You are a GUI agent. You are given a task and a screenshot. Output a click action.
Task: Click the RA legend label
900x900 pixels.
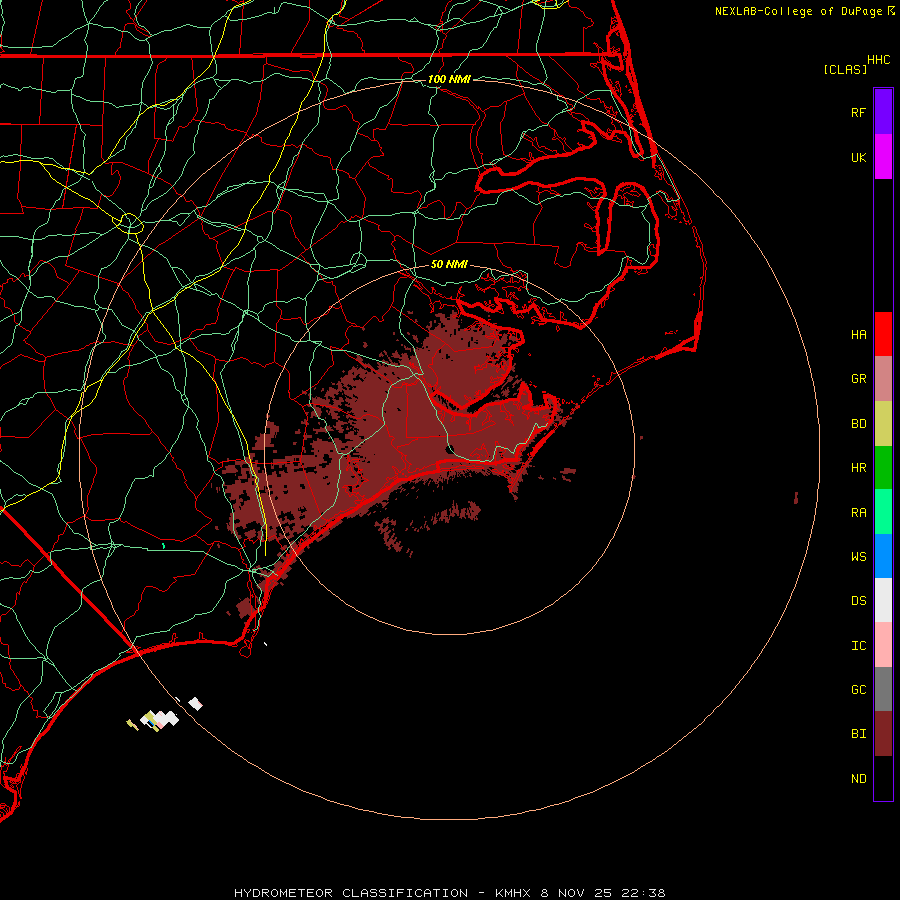858,513
